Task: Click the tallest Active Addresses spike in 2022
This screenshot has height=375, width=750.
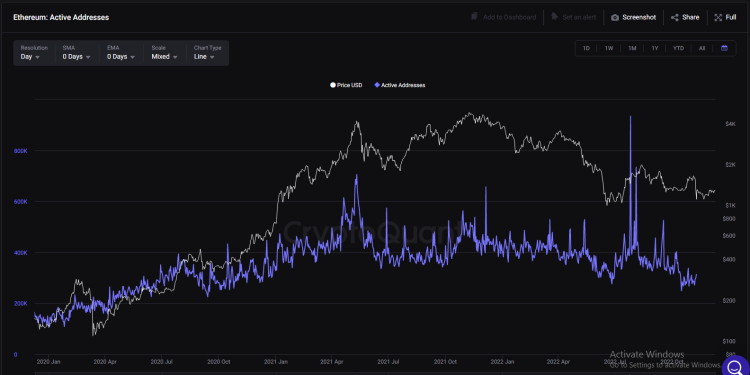Action: coord(630,117)
